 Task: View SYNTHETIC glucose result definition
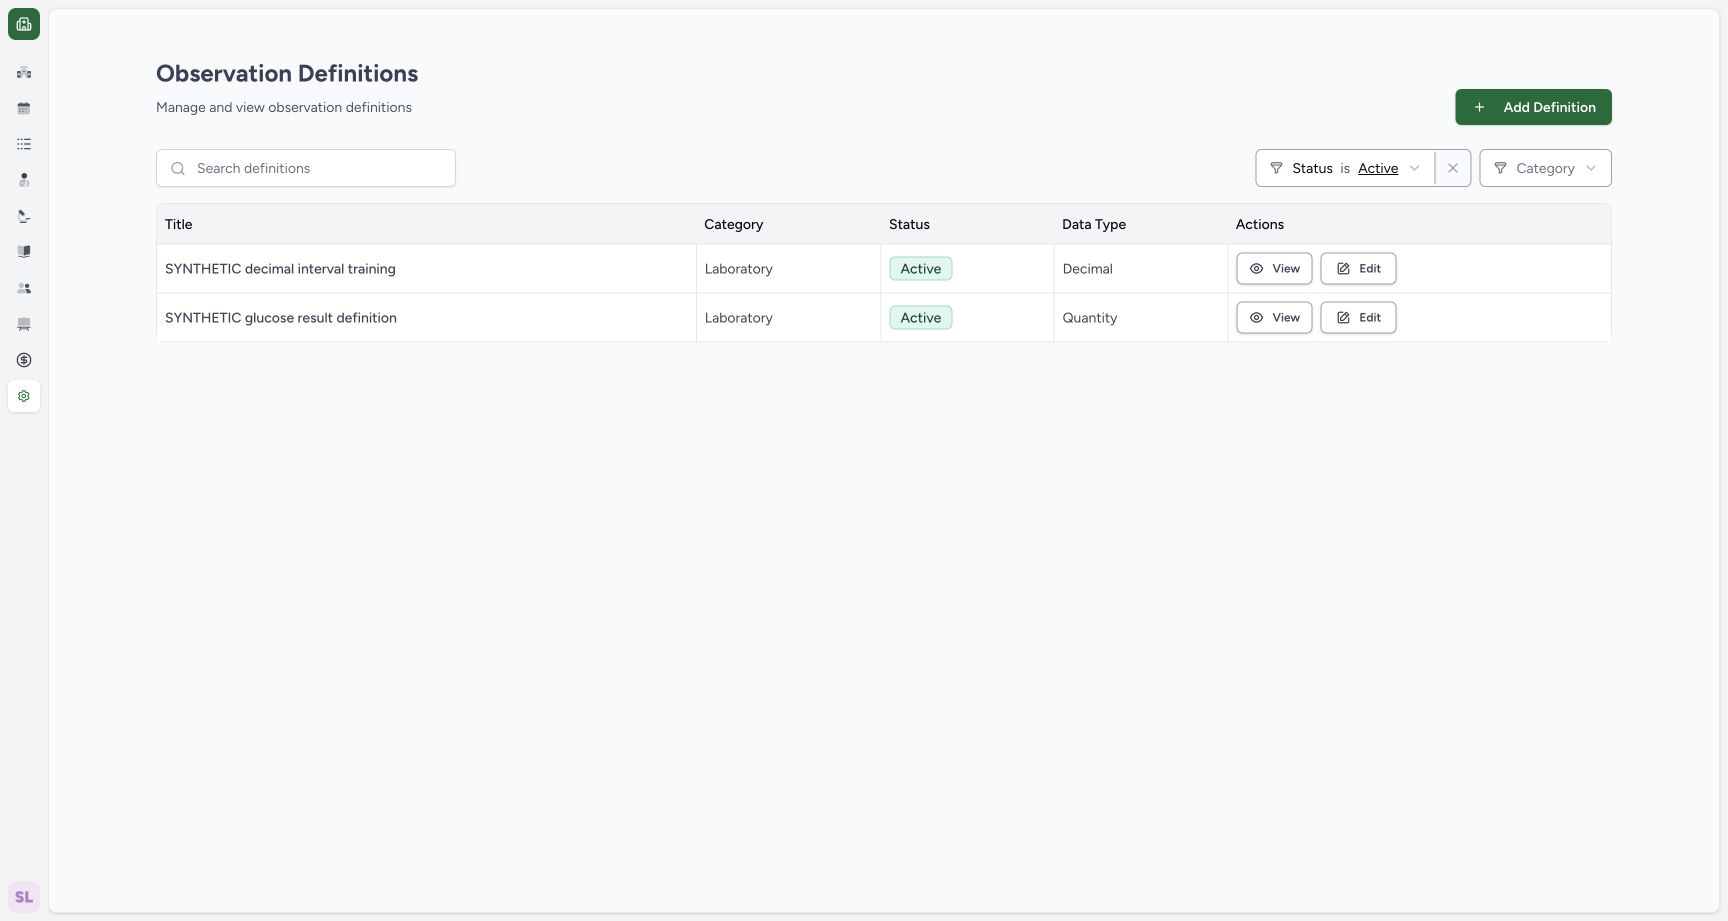tap(1274, 318)
